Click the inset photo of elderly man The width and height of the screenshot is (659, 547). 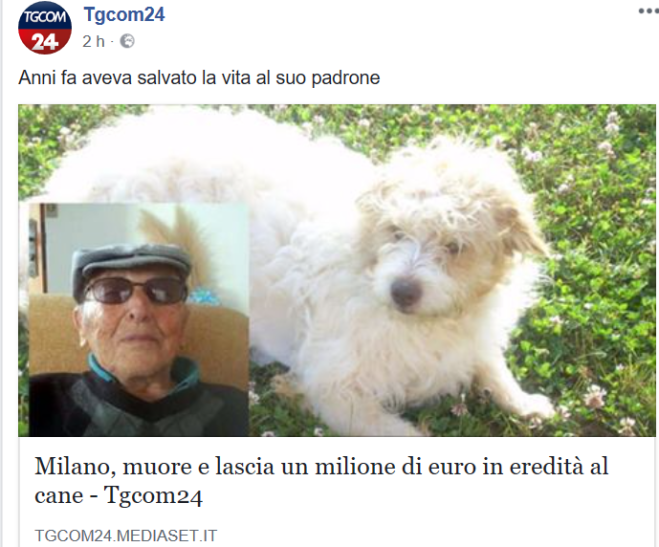tap(139, 320)
